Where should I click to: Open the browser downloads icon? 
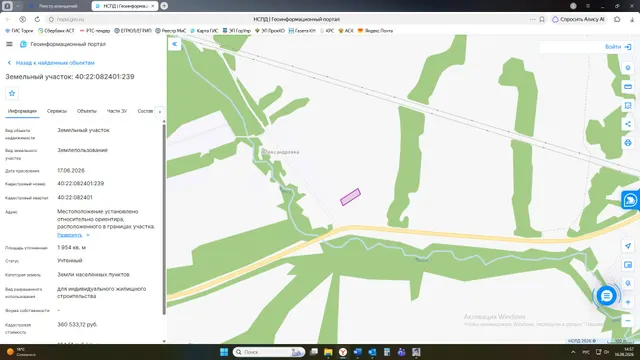(632, 19)
